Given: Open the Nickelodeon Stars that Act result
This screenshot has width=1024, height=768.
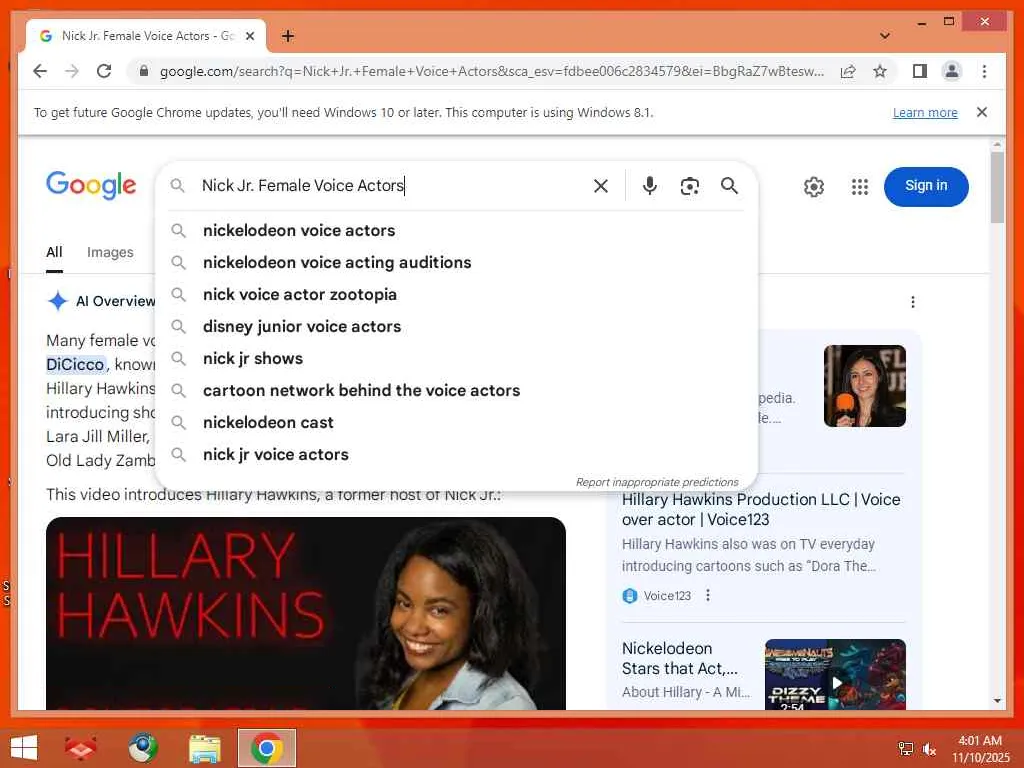Looking at the screenshot, I should point(680,658).
